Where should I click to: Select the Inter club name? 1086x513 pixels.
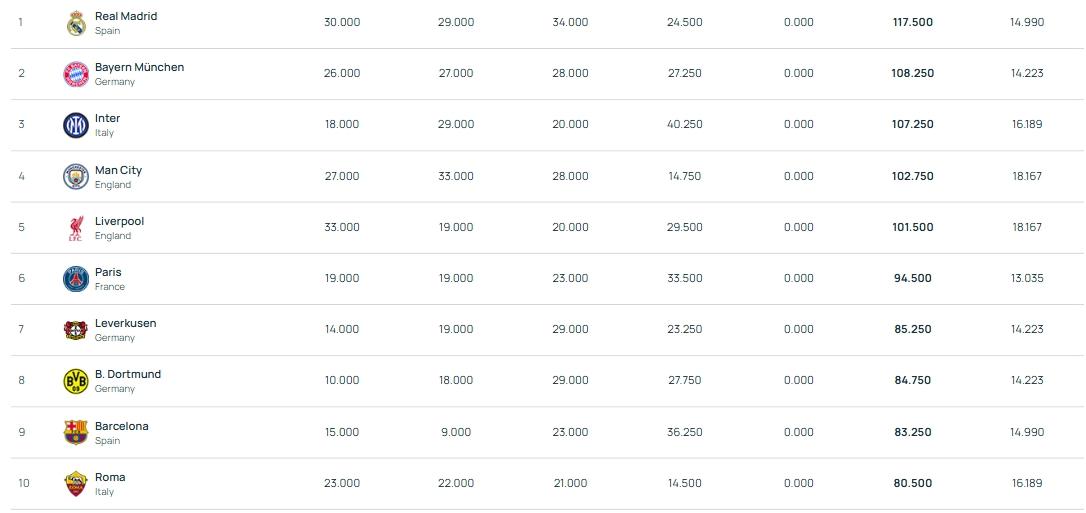click(x=107, y=119)
